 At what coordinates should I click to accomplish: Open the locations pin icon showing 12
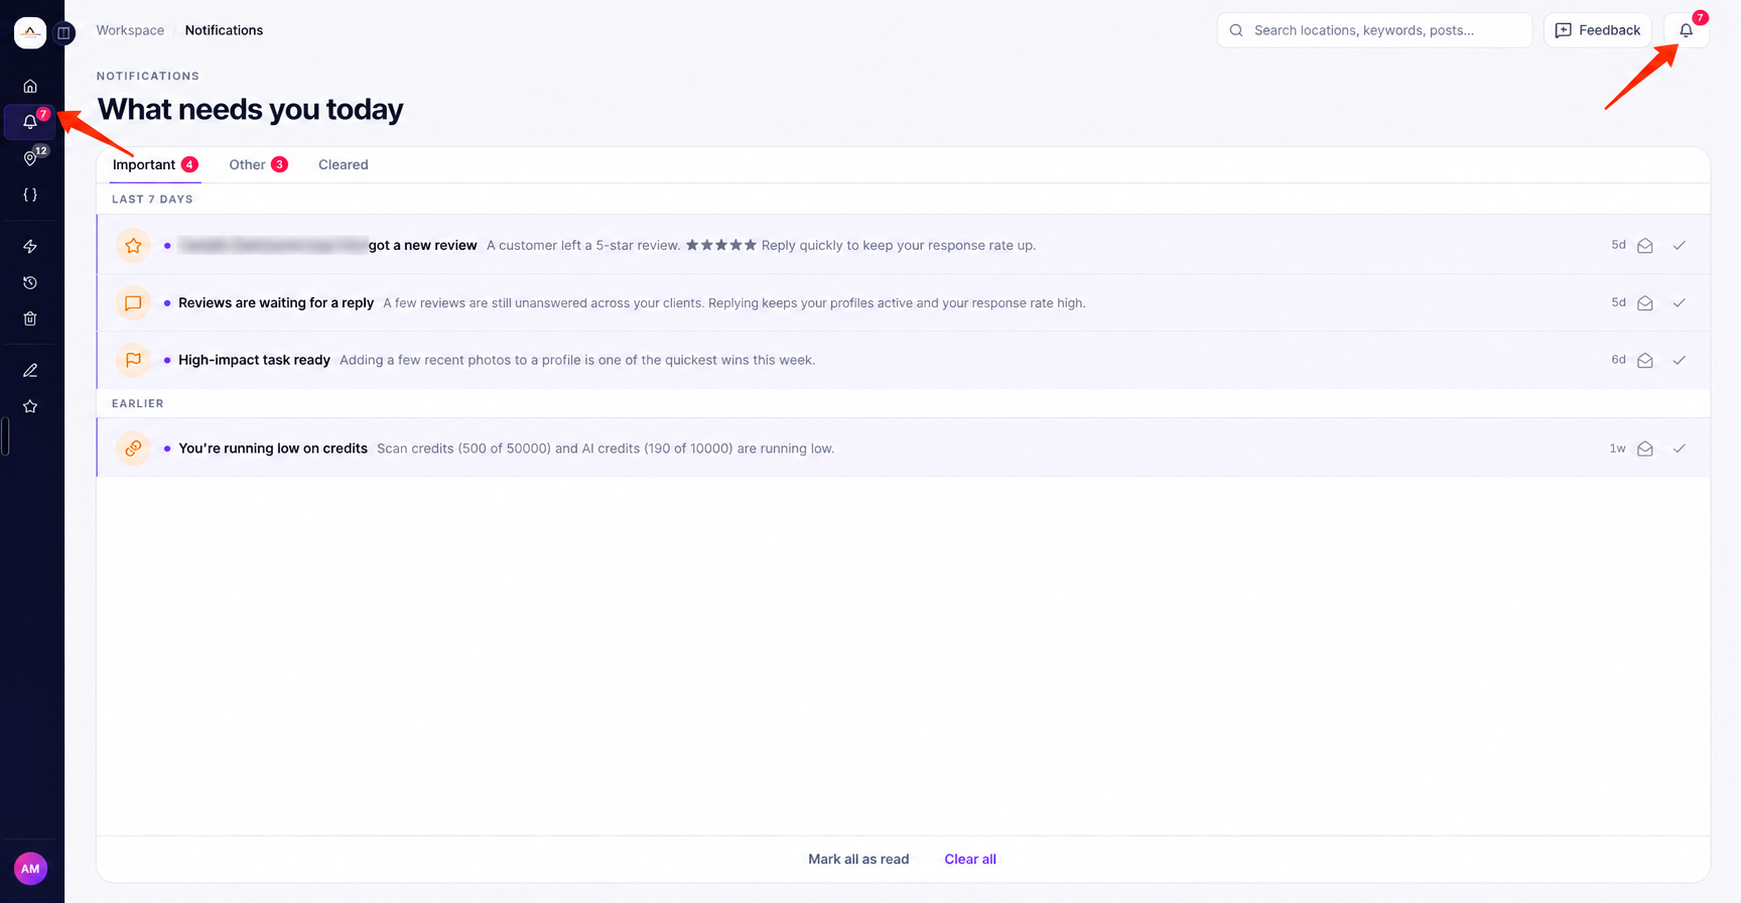click(x=30, y=158)
